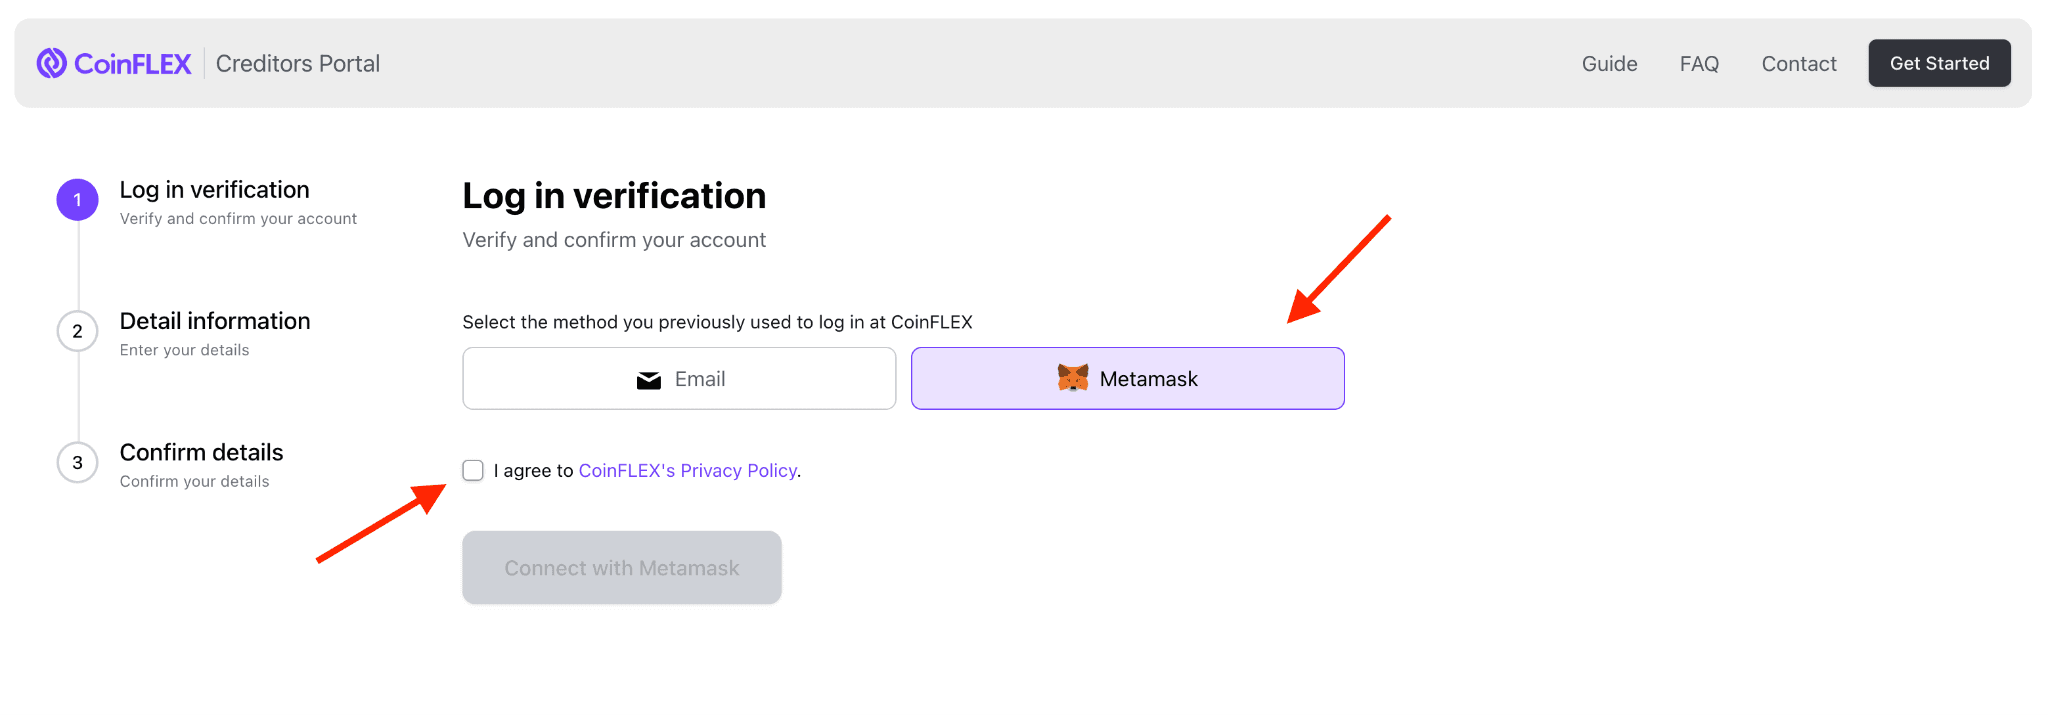Select step 3 circle for Confirm details

77,462
